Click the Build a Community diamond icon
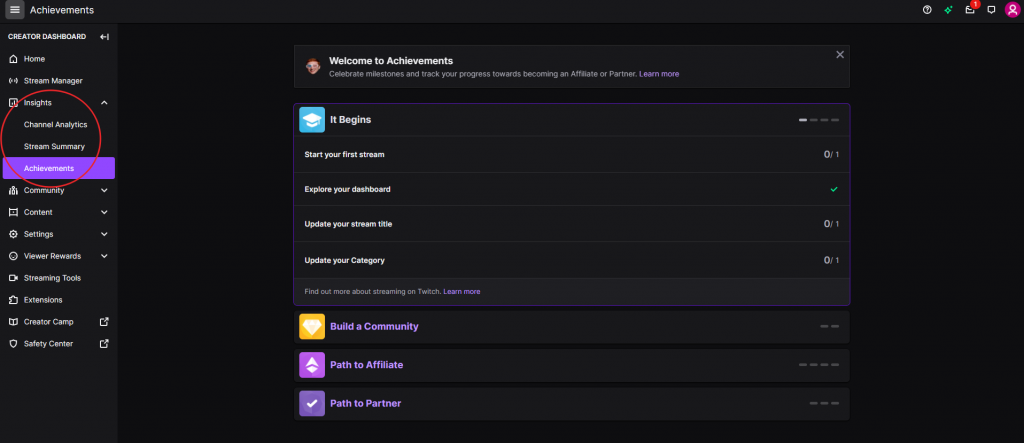 312,327
